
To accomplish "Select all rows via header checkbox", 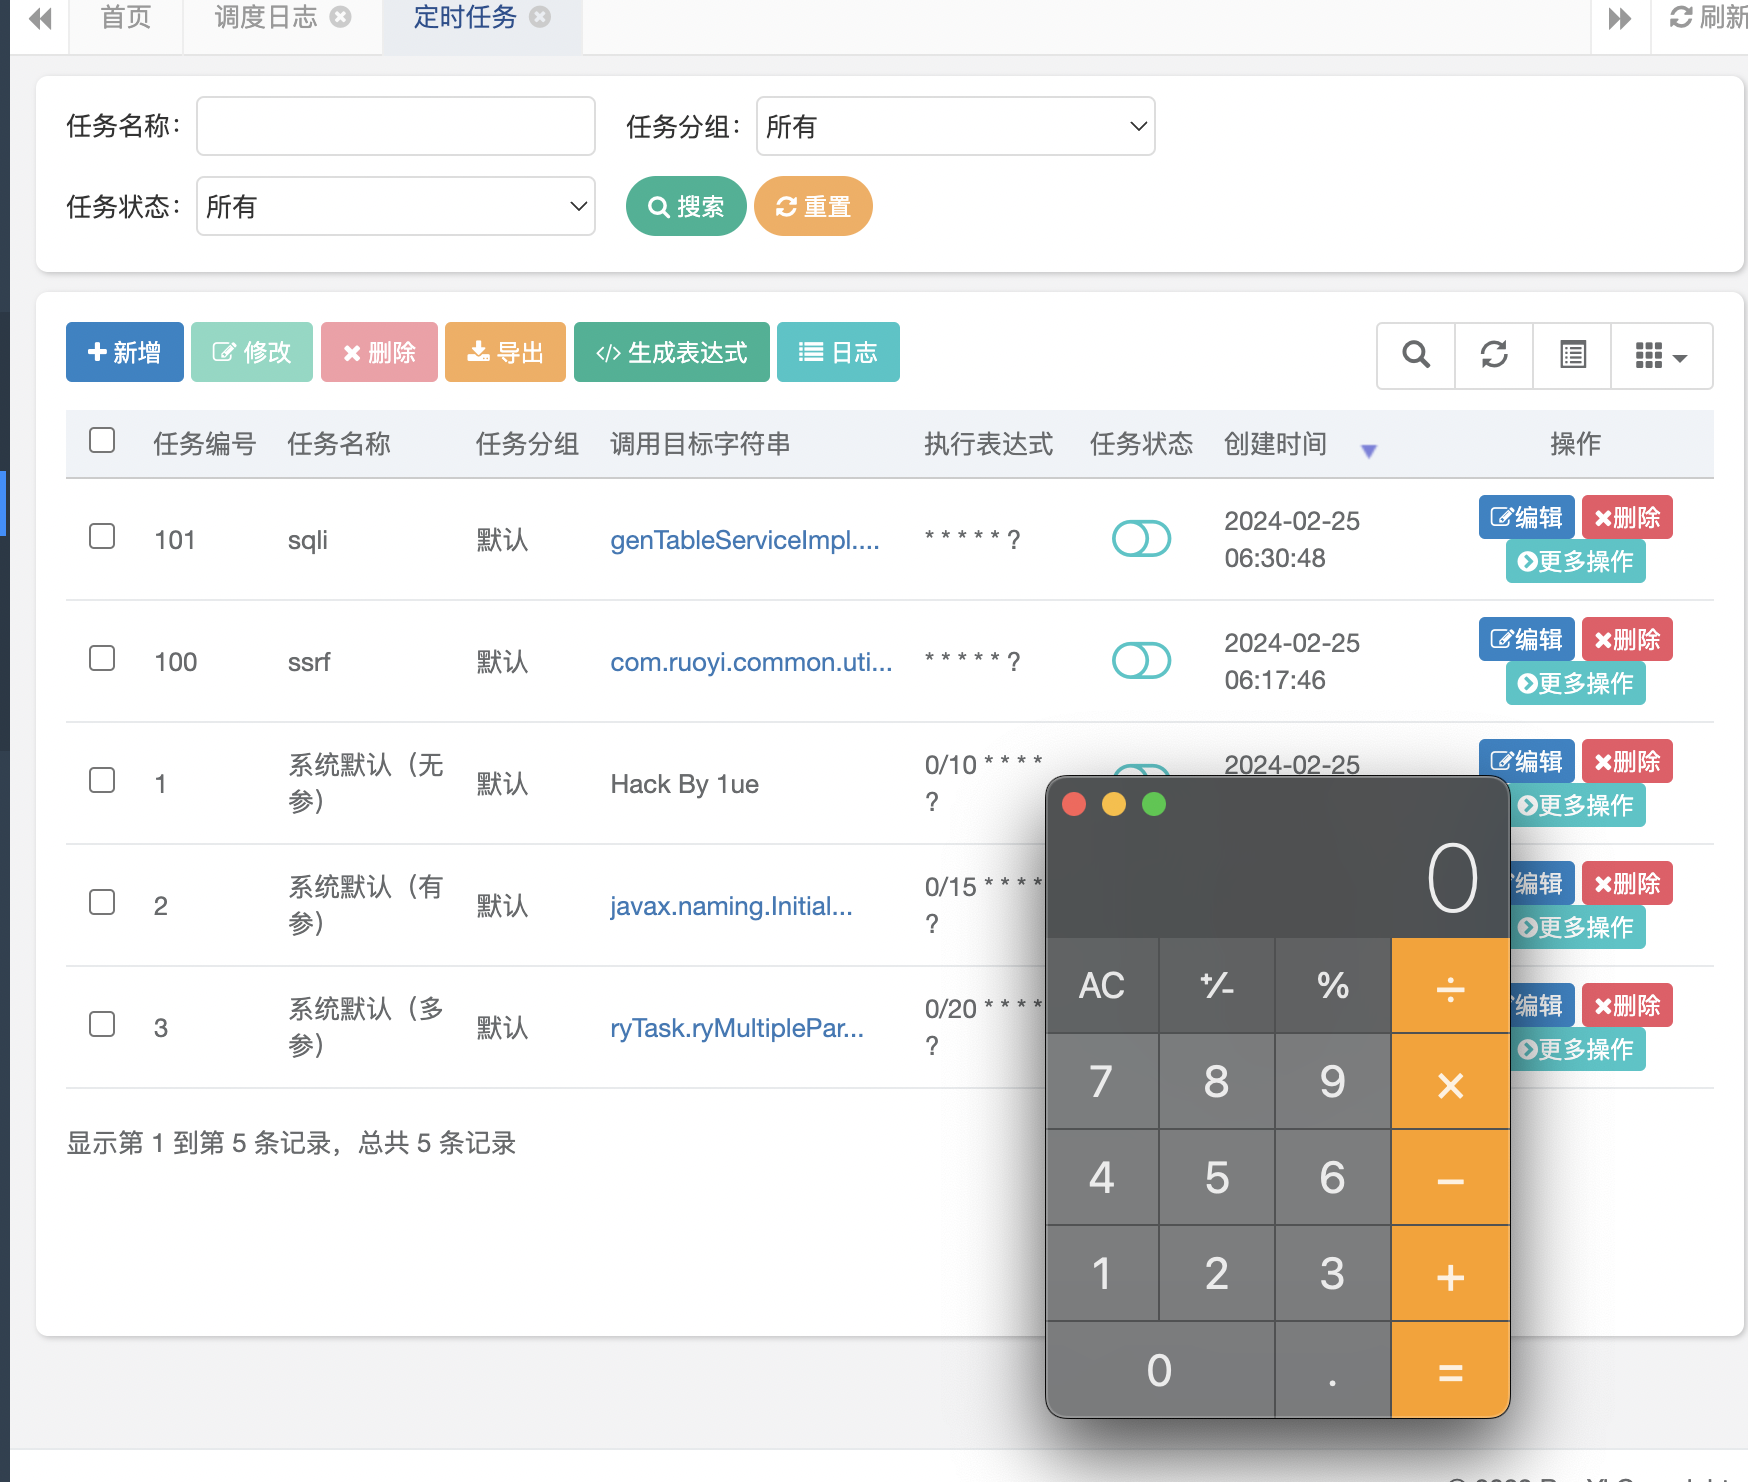I will coord(102,441).
